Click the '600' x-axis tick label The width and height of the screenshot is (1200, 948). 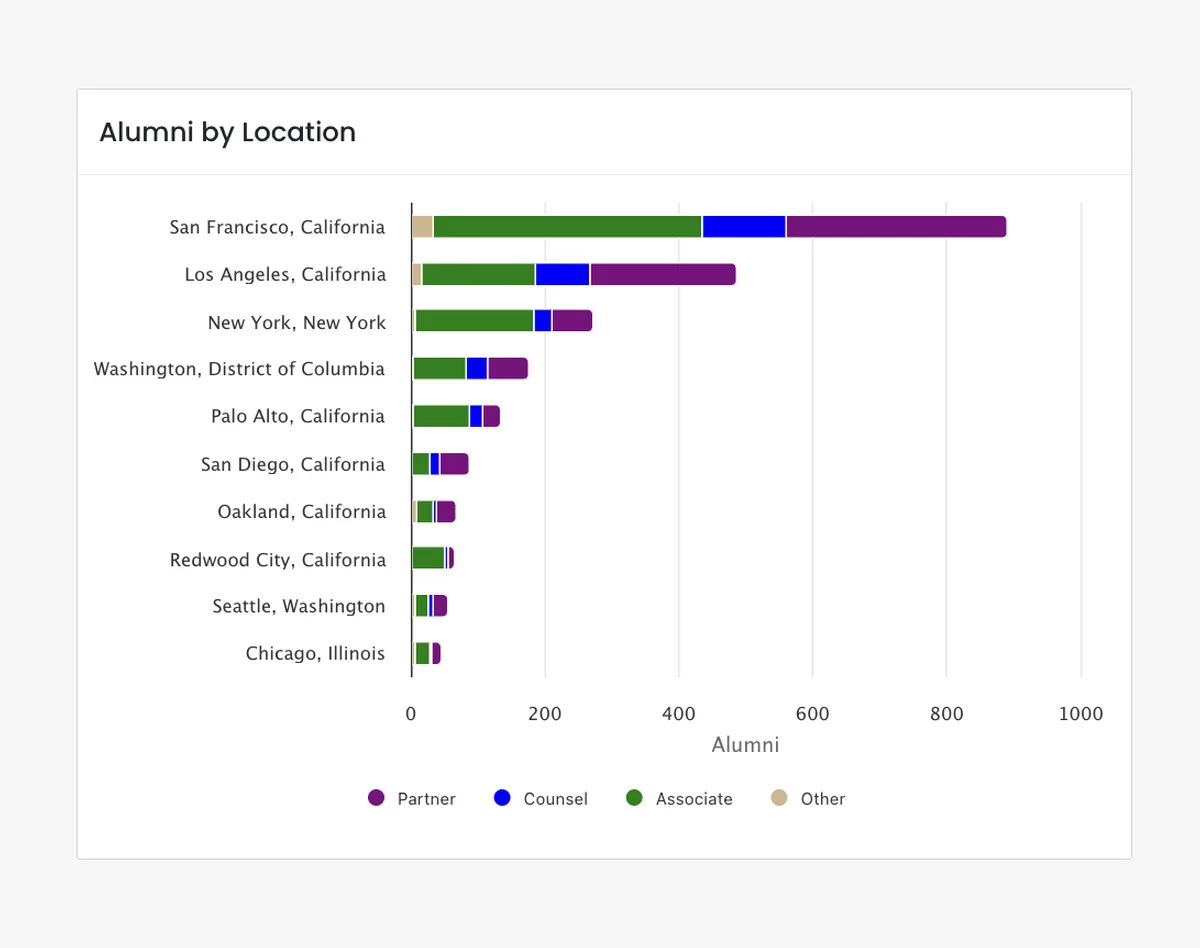(813, 714)
